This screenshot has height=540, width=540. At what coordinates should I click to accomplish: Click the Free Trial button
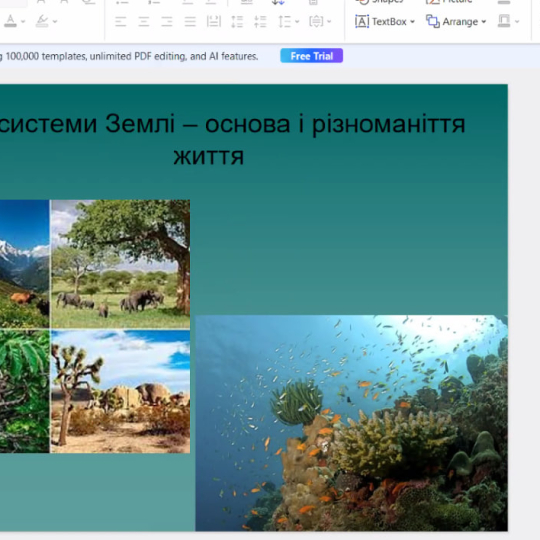tap(311, 56)
